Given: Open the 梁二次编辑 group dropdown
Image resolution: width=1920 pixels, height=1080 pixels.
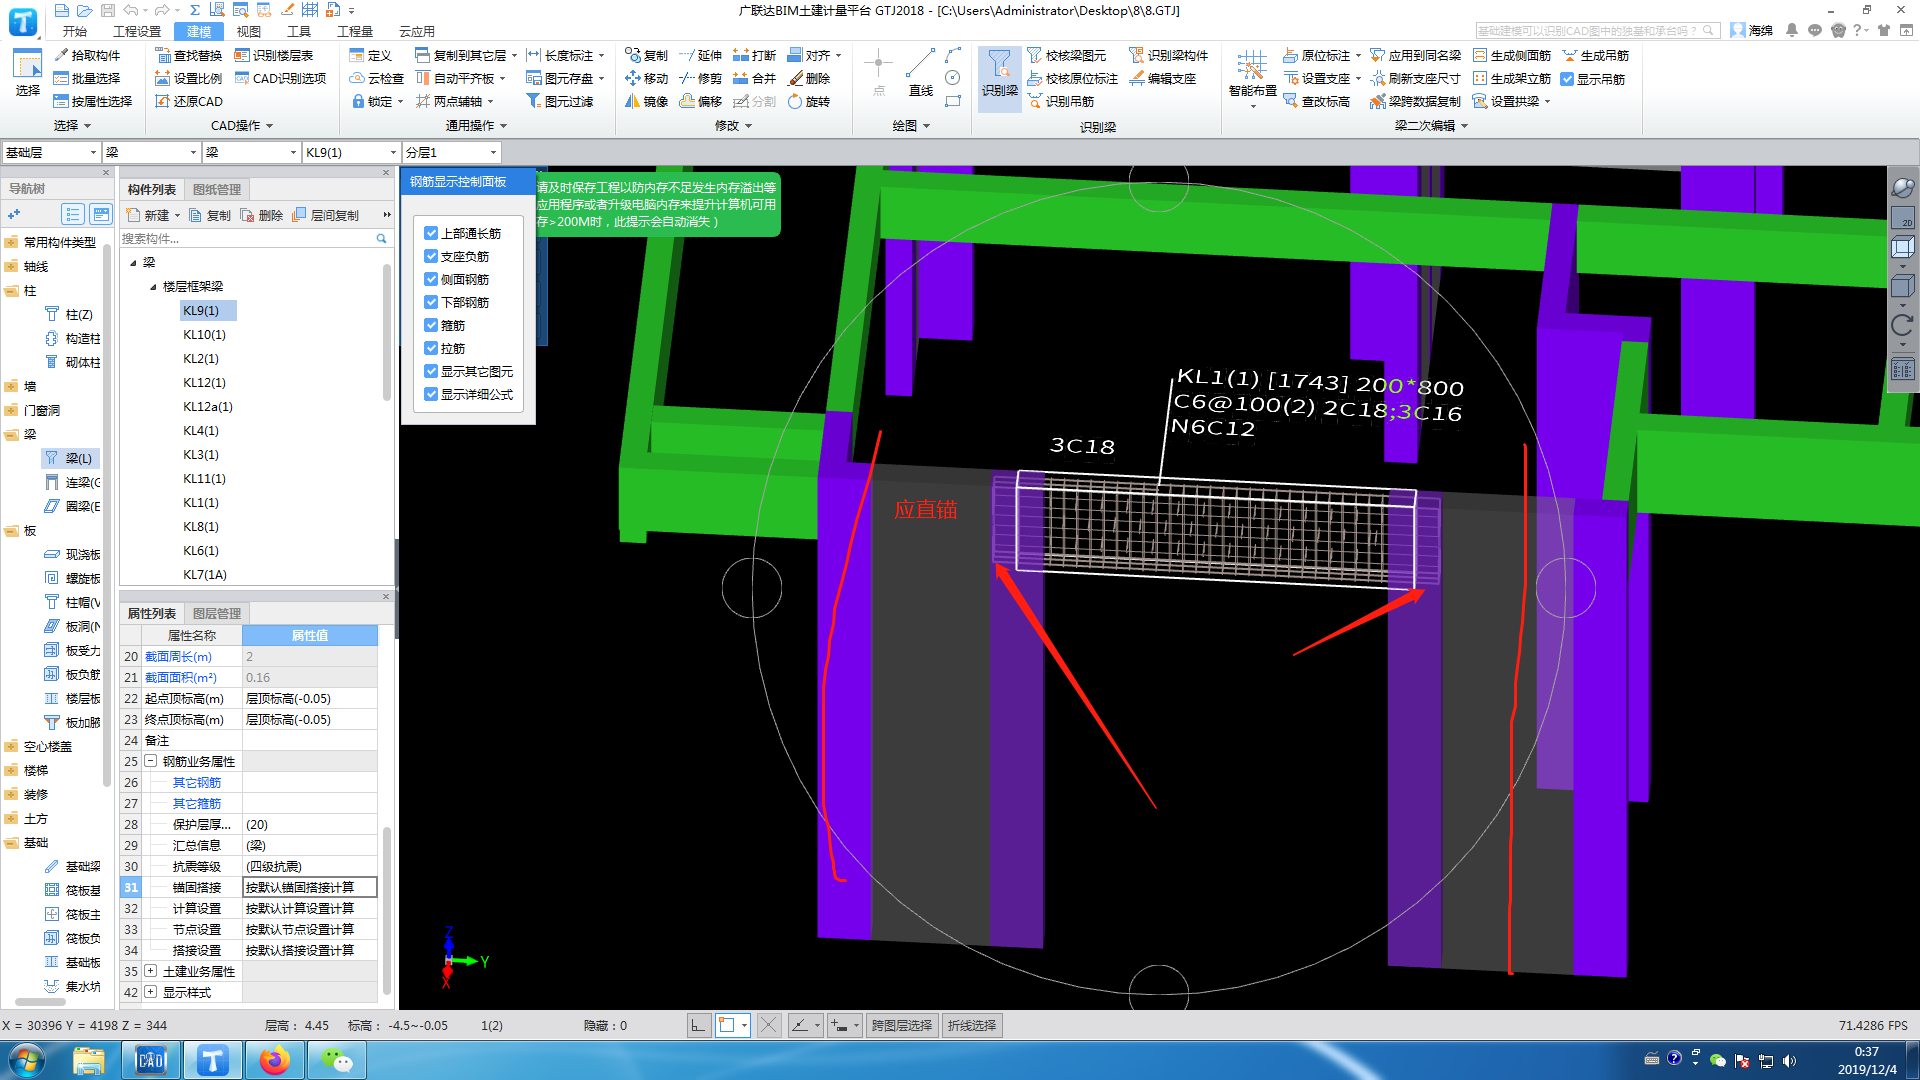Looking at the screenshot, I should (1431, 125).
